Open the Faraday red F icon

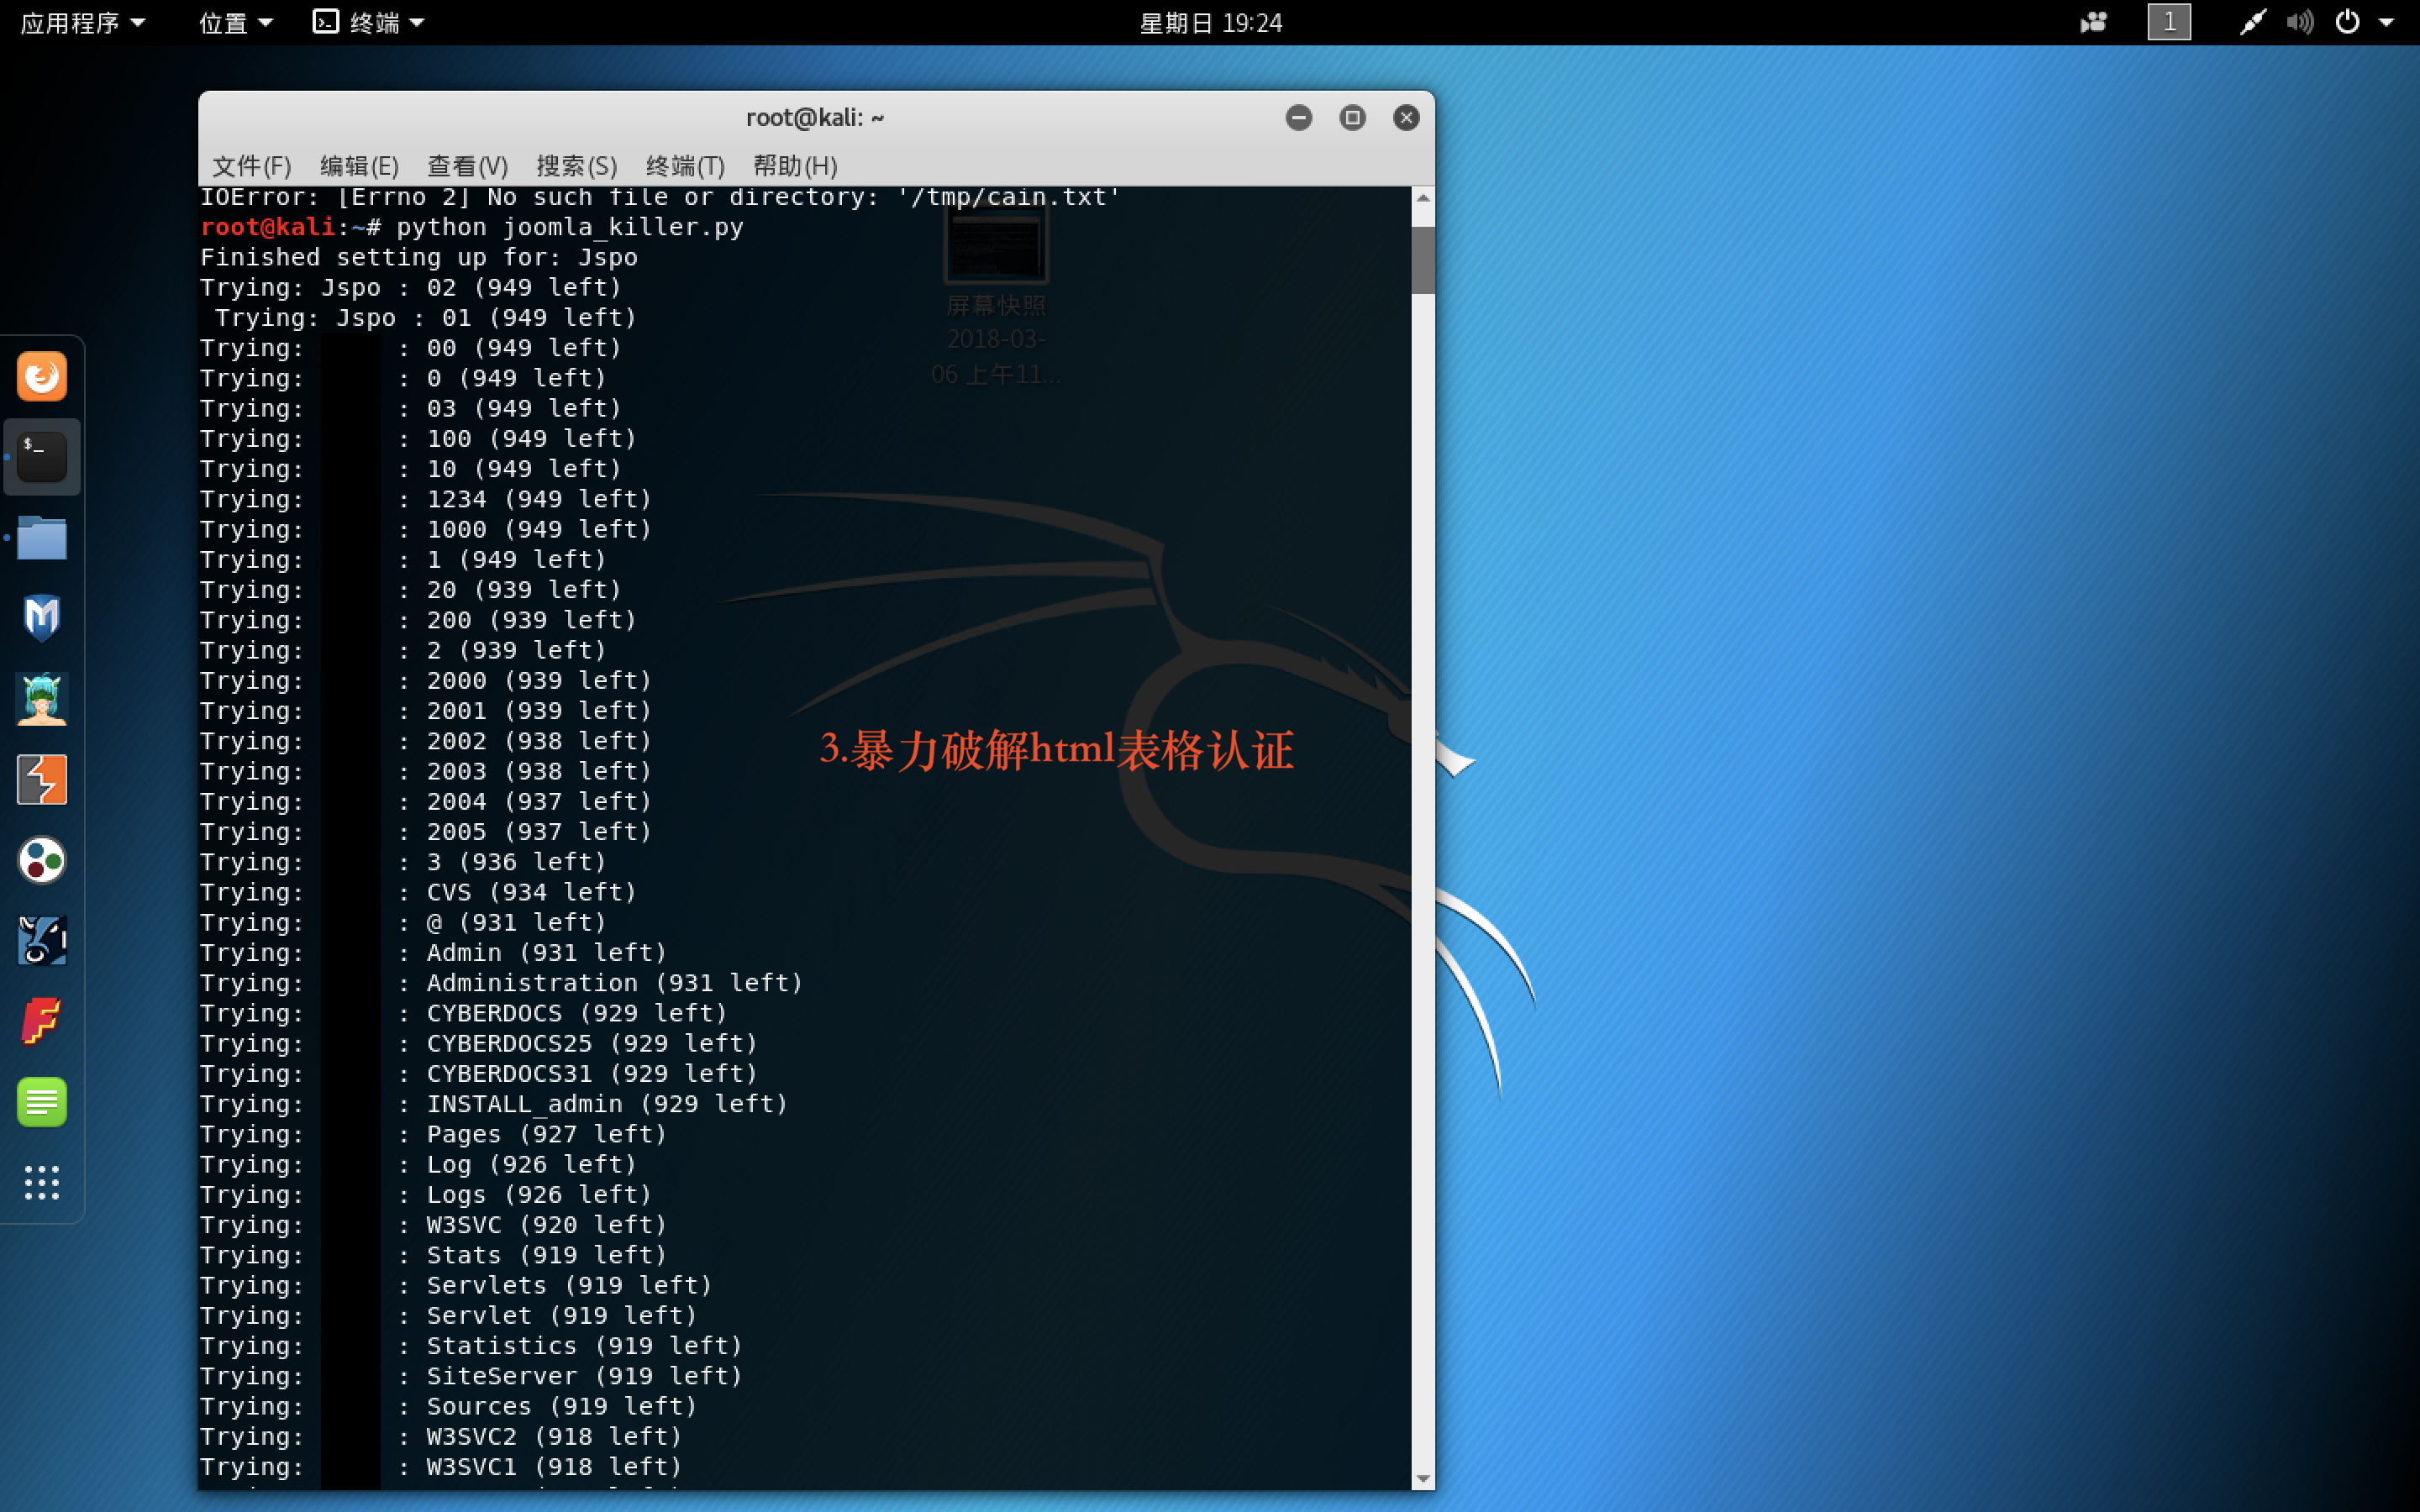(x=42, y=1021)
